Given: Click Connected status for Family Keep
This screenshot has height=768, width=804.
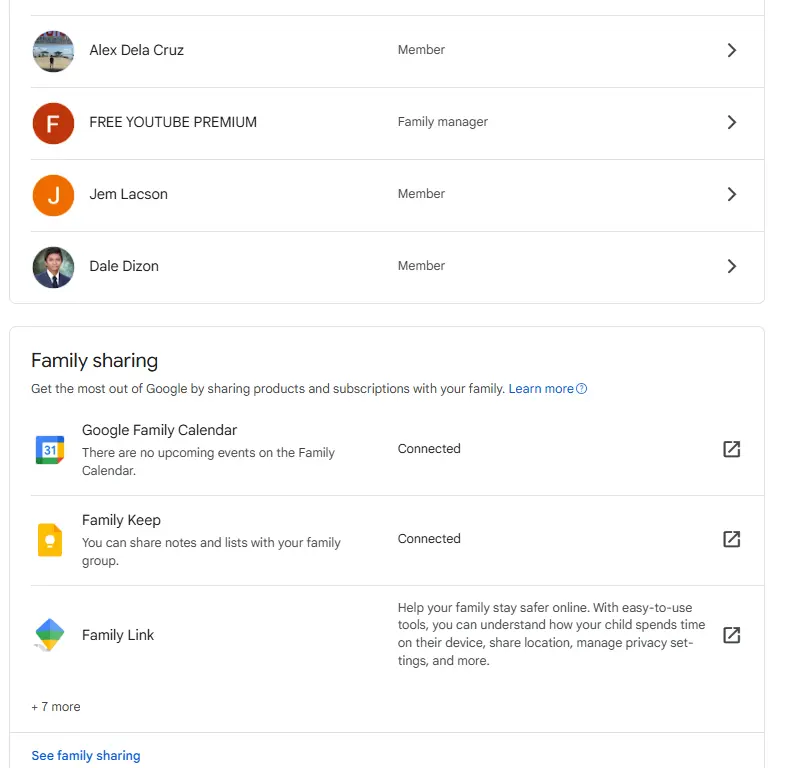Looking at the screenshot, I should [x=429, y=539].
